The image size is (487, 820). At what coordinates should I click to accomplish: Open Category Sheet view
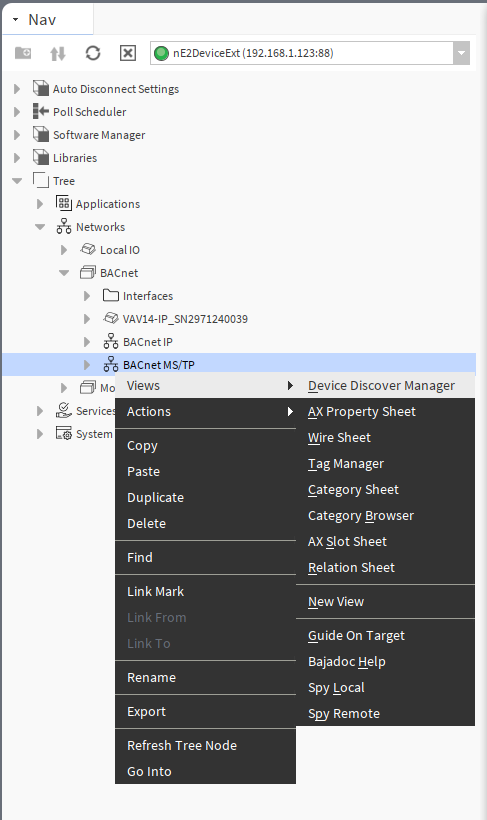point(386,489)
